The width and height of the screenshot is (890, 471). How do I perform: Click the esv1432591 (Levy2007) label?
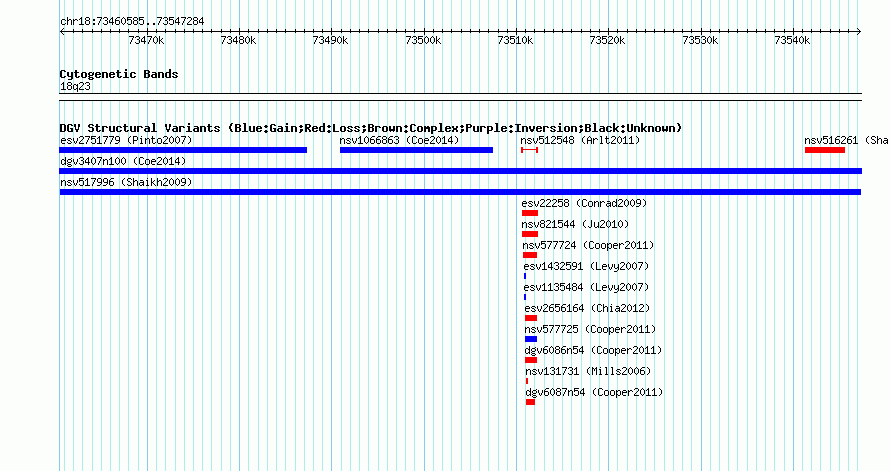click(x=586, y=266)
